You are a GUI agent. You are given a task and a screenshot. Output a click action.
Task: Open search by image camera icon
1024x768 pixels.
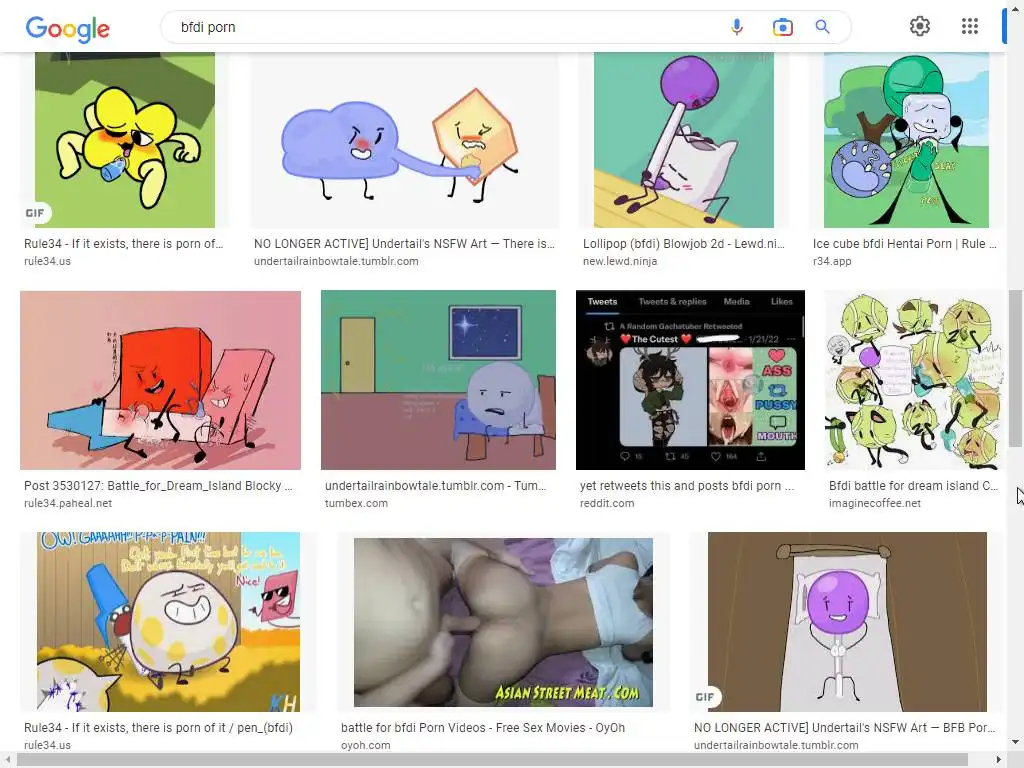coord(782,27)
